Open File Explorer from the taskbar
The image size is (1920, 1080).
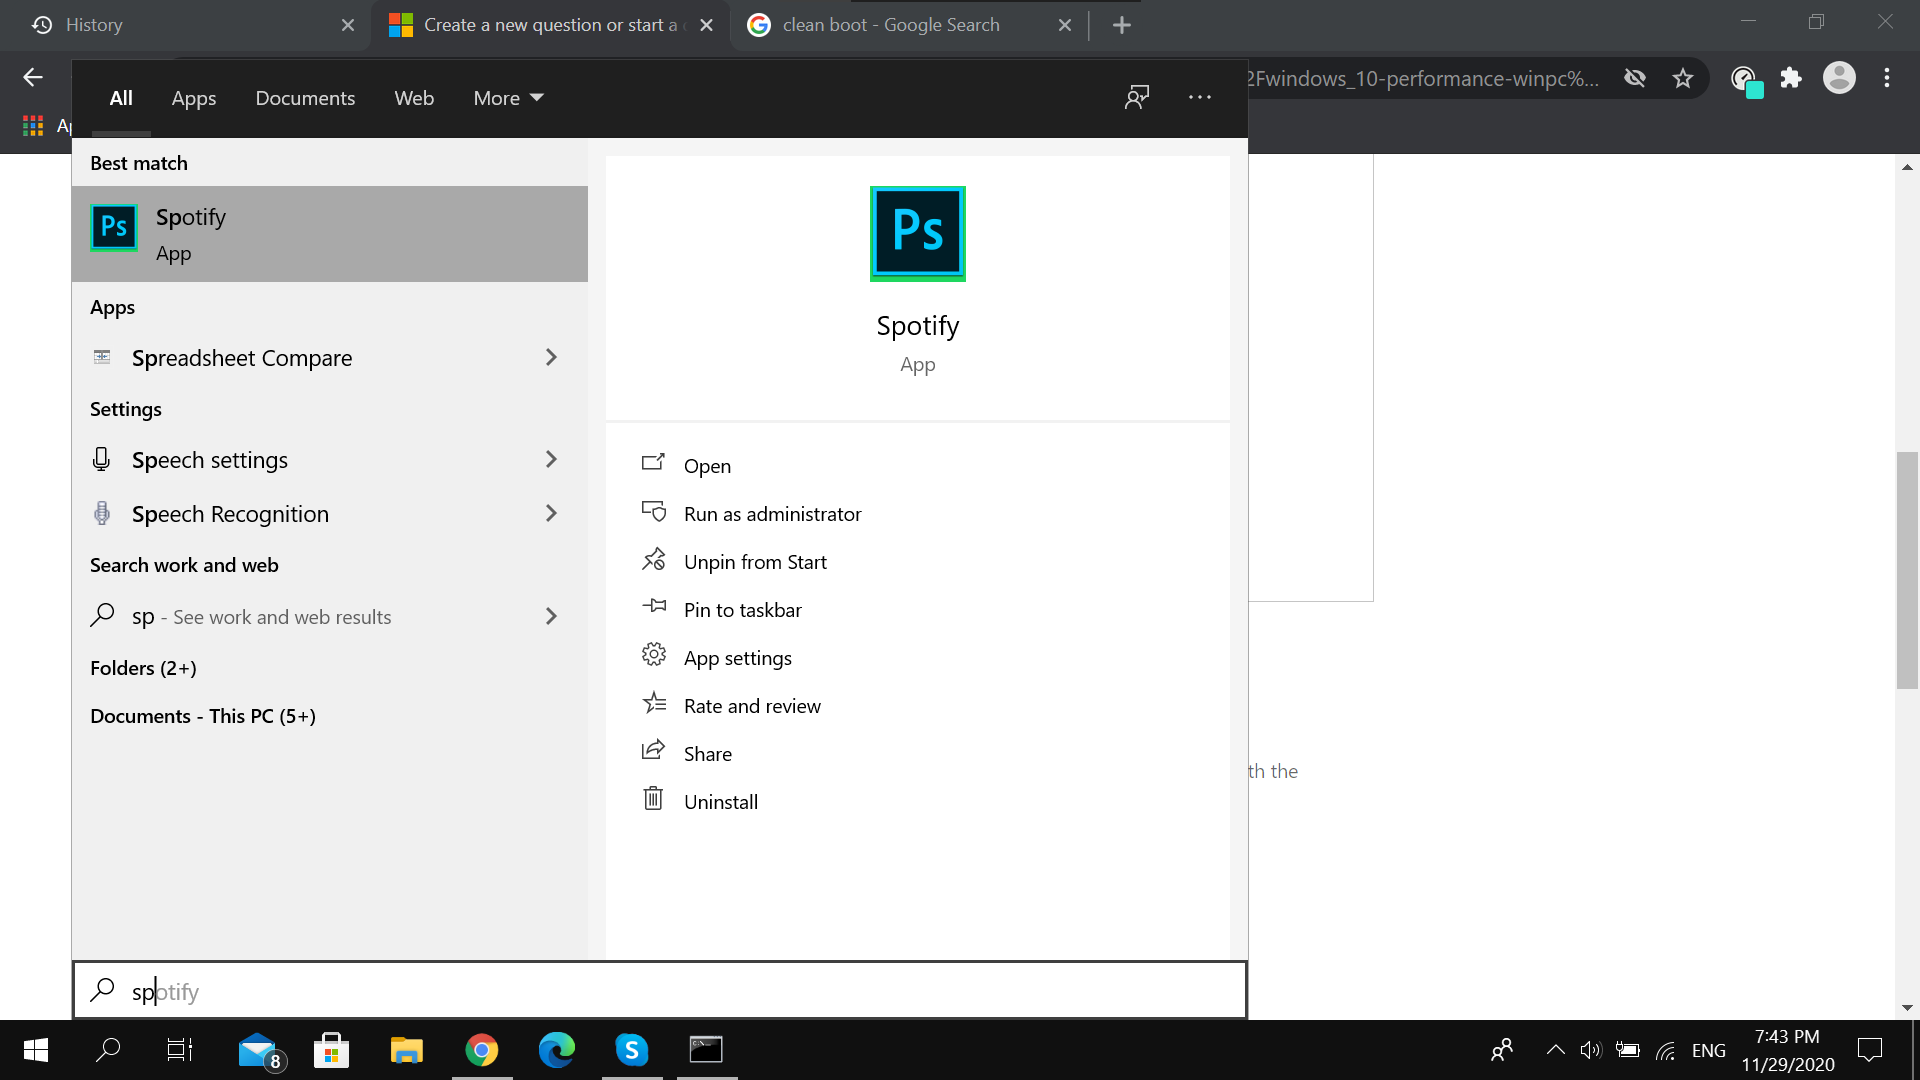click(407, 1050)
